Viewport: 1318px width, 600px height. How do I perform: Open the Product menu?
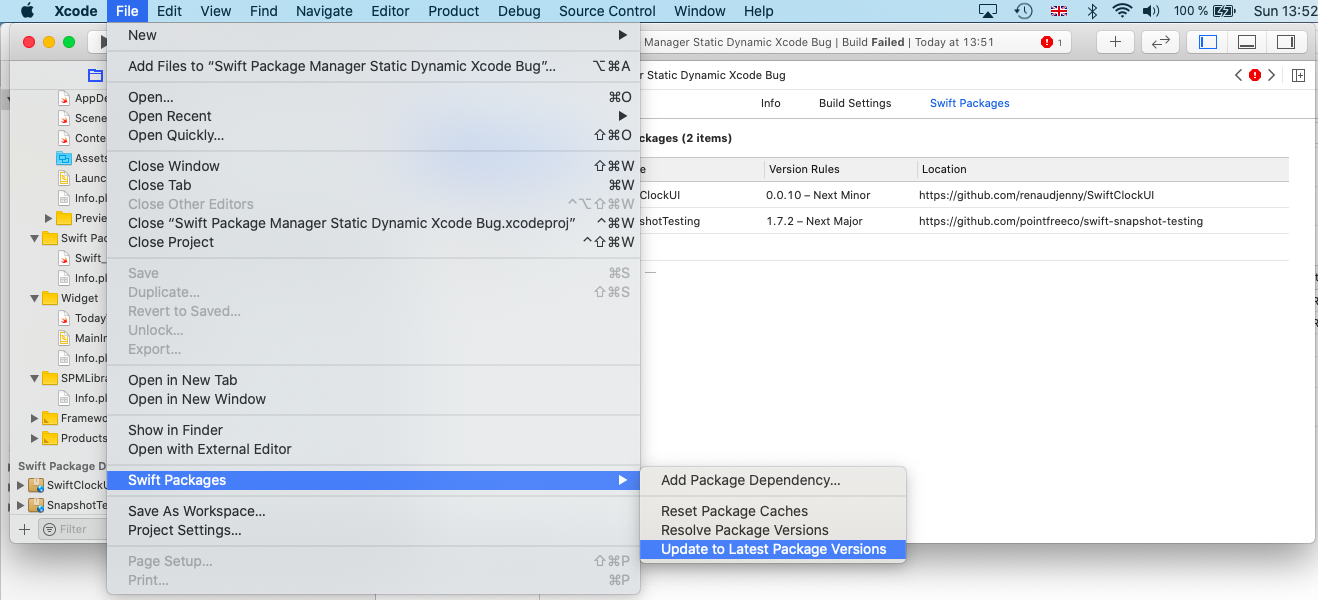(x=454, y=11)
